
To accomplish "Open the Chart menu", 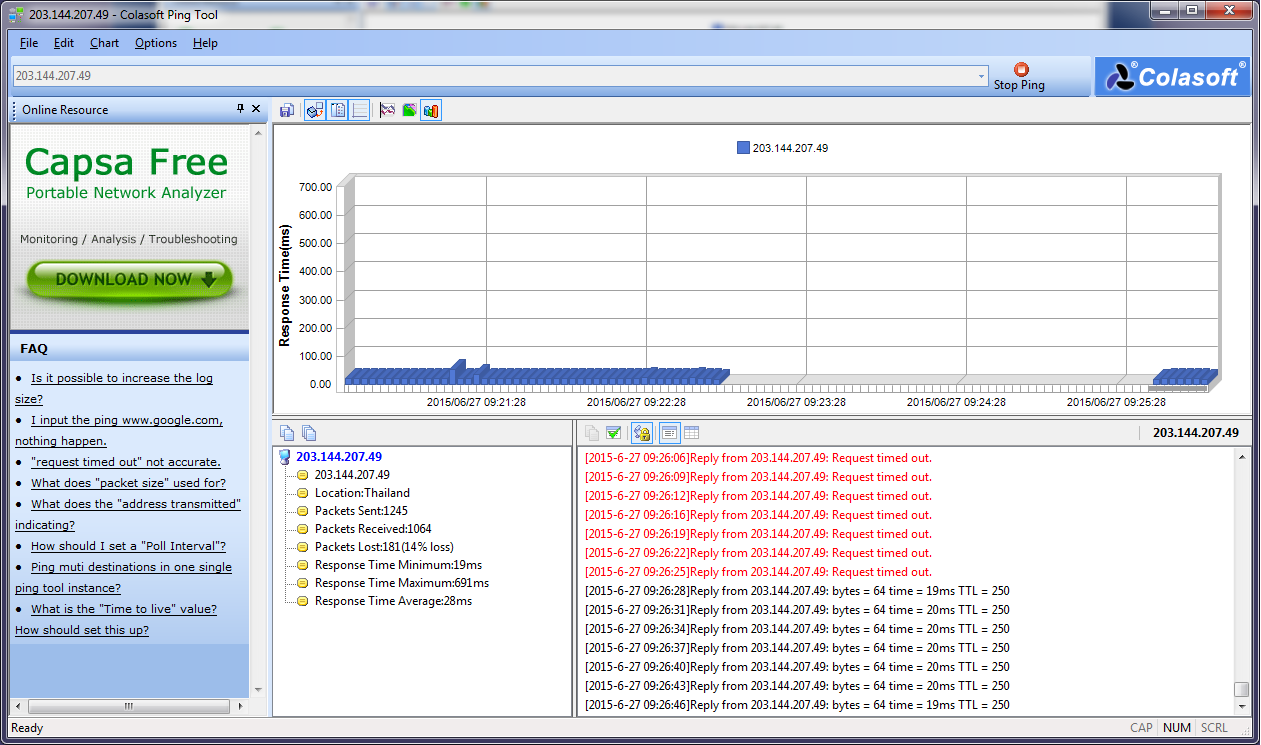I will coord(104,43).
